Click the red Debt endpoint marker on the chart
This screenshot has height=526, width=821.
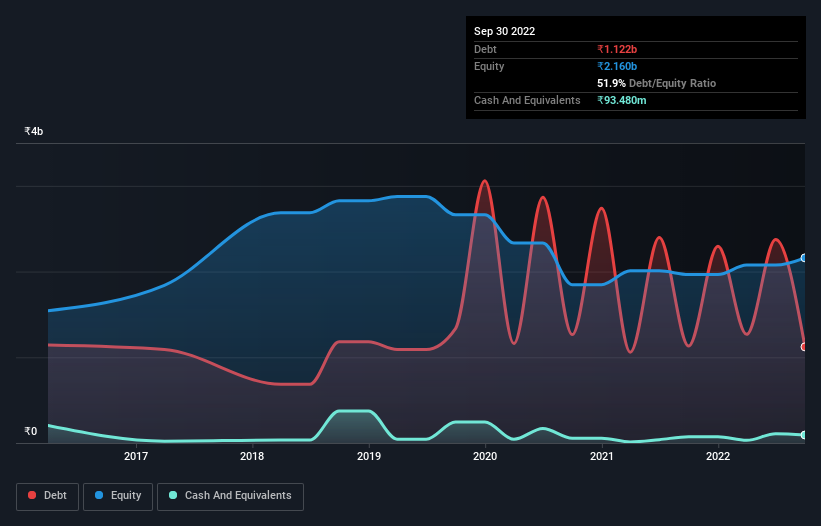804,346
